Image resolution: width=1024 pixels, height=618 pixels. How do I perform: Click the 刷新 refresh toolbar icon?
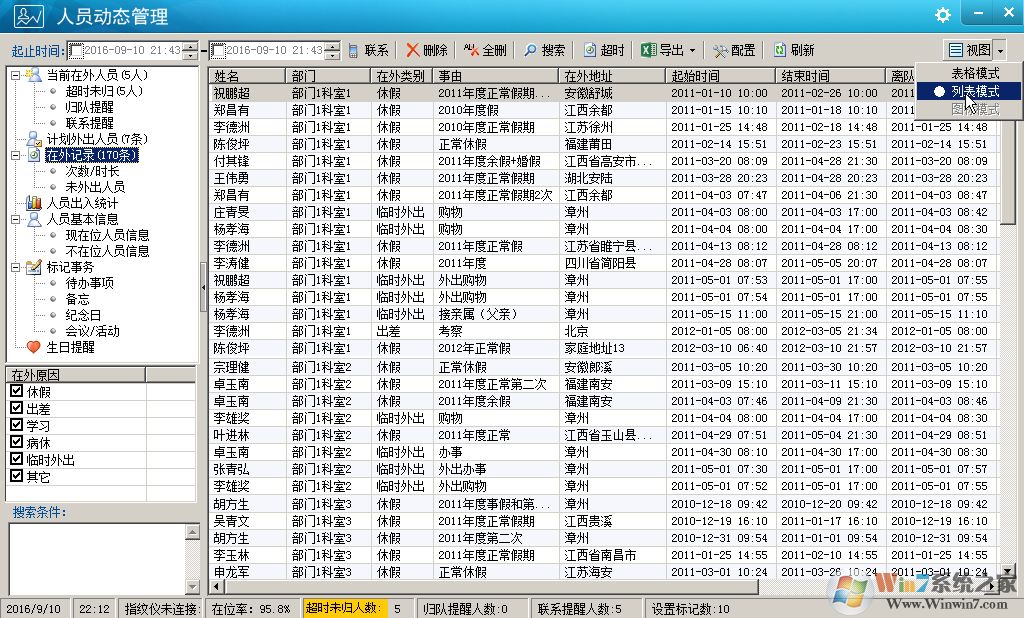point(780,50)
